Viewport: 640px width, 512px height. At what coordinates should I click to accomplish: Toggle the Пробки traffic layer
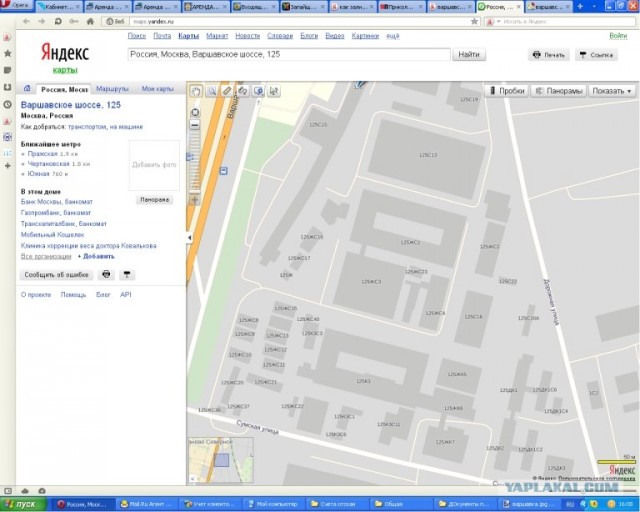pos(507,91)
